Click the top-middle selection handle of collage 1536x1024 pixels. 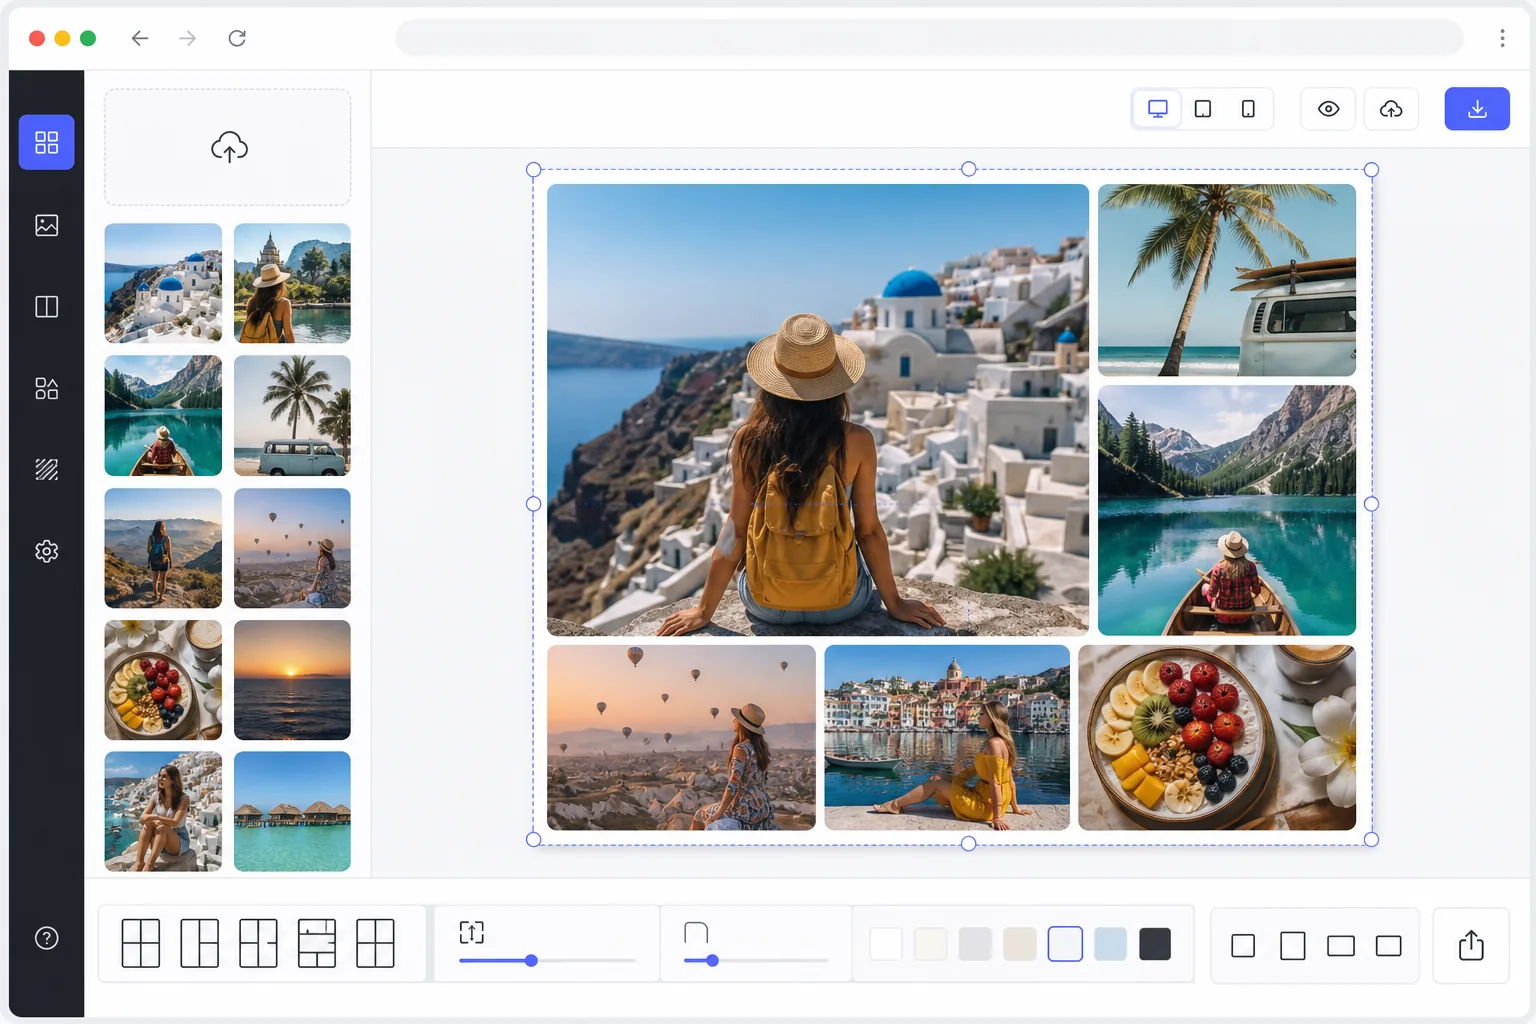pyautogui.click(x=968, y=169)
